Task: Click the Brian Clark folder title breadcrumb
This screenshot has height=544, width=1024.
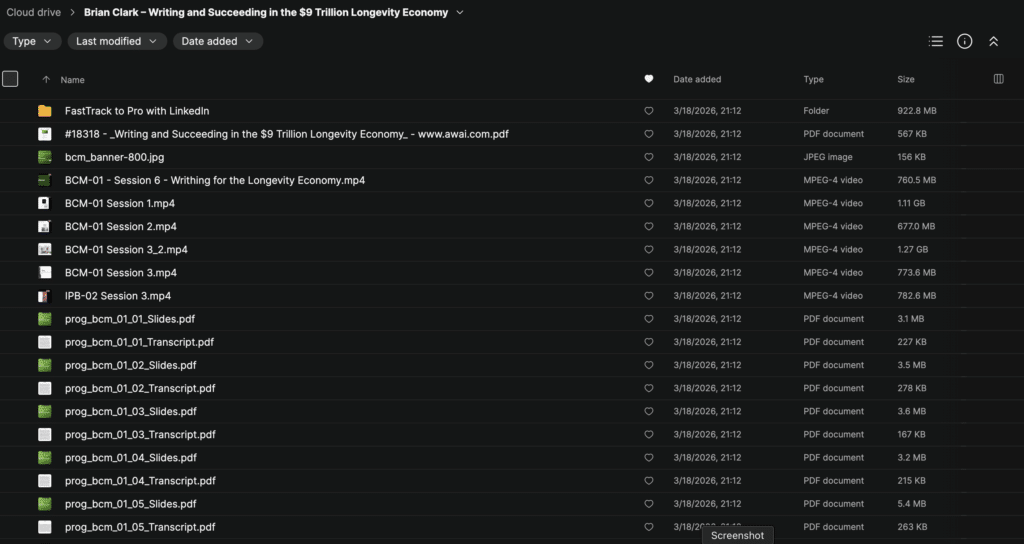Action: (x=266, y=12)
